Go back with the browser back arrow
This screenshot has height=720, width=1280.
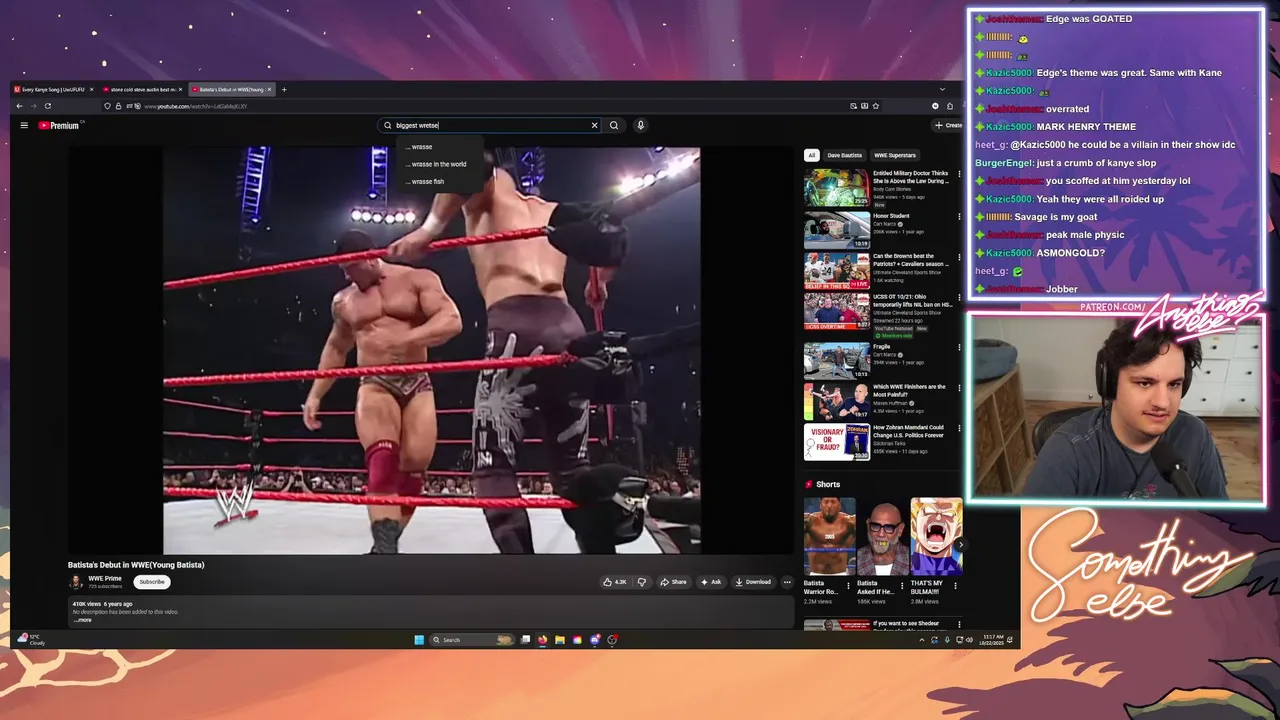[19, 106]
